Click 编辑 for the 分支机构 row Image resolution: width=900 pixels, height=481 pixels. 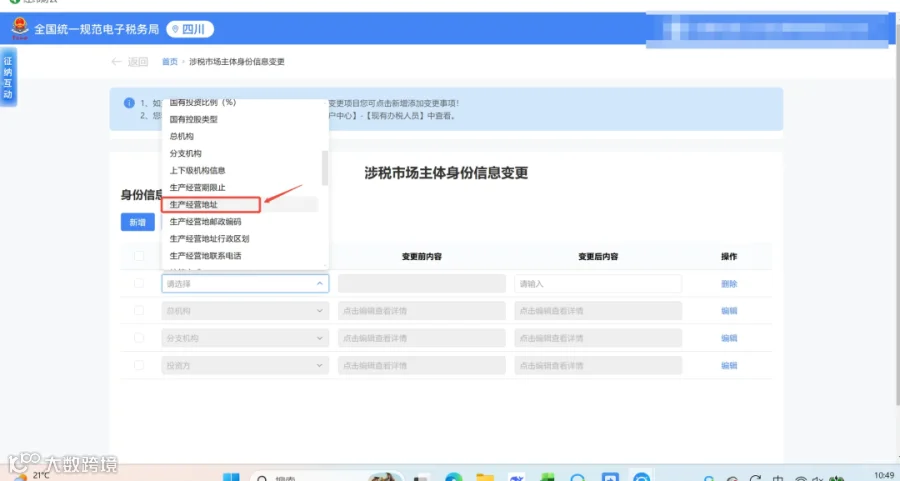729,338
